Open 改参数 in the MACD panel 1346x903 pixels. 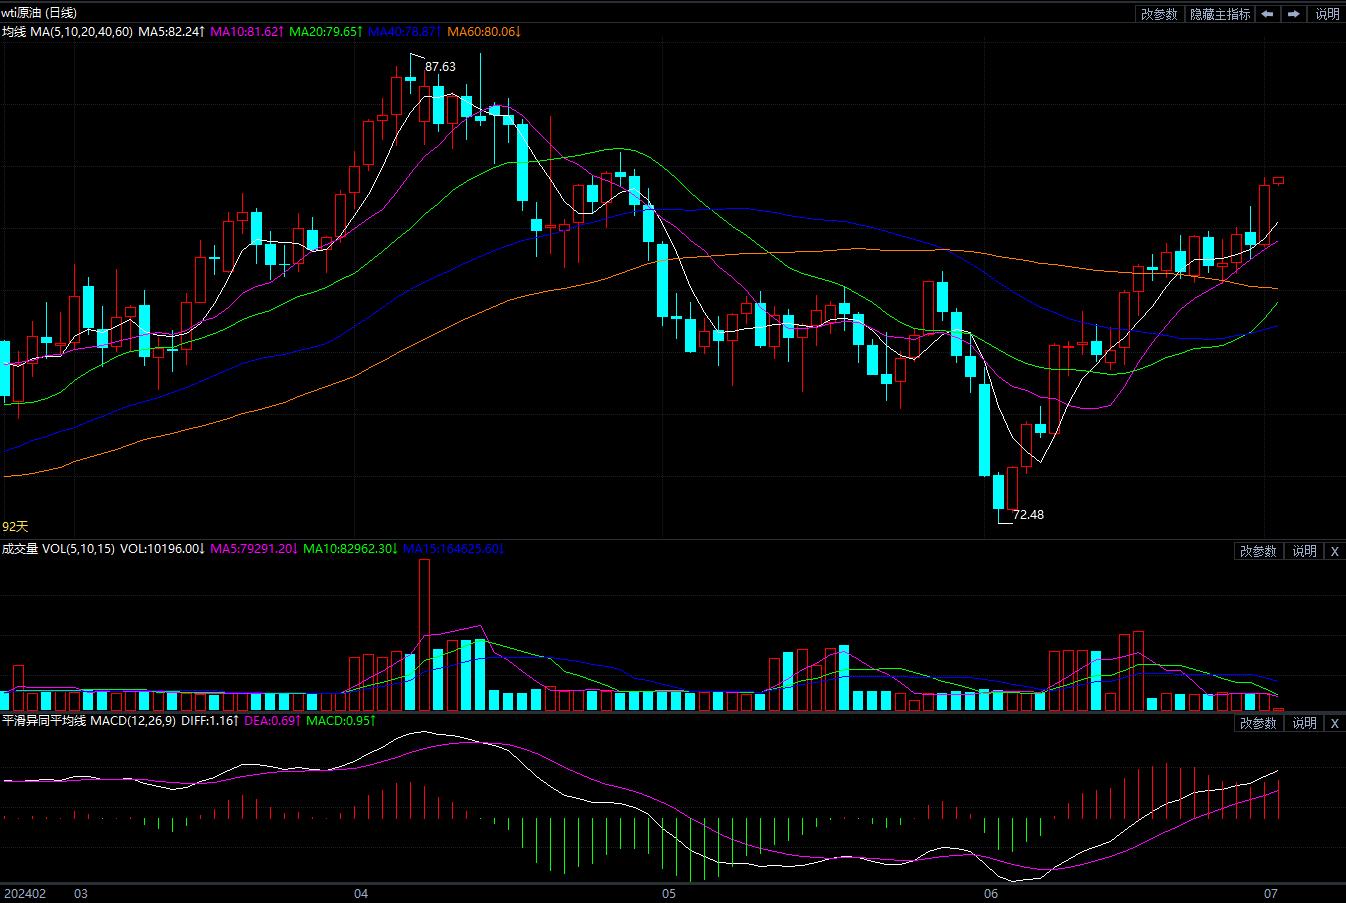[x=1258, y=723]
